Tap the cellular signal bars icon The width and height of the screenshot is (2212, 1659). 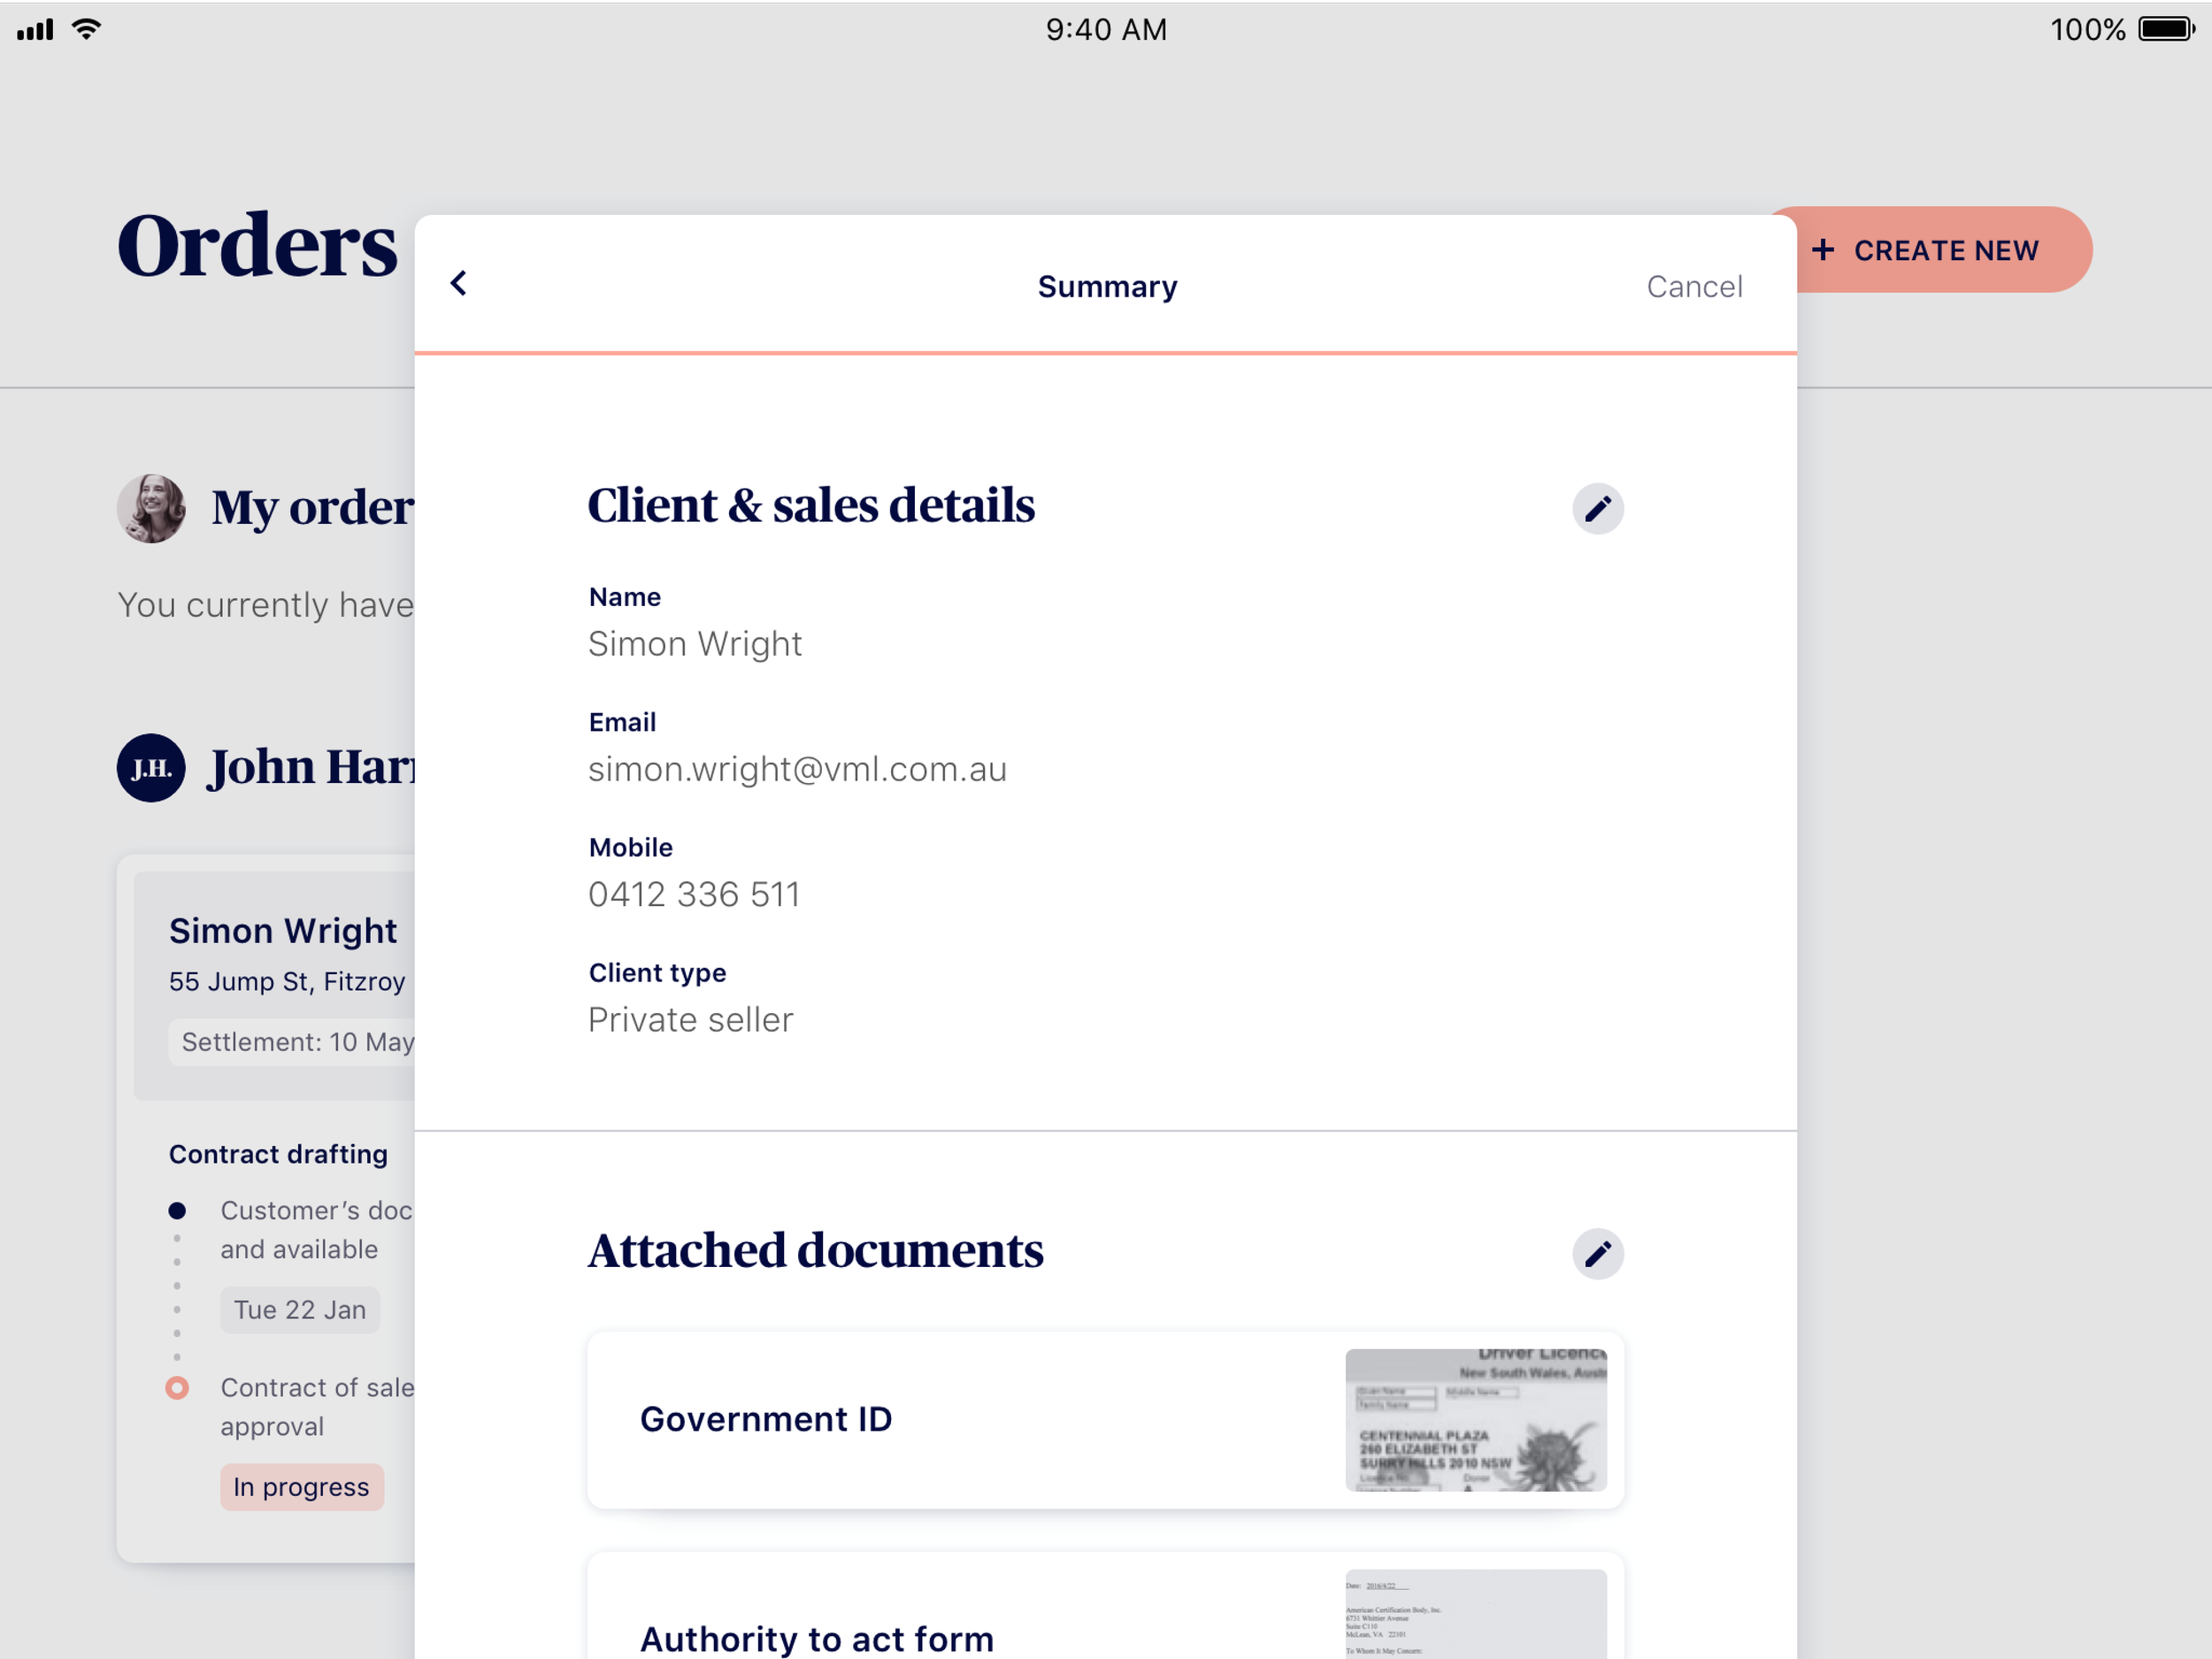pyautogui.click(x=35, y=30)
